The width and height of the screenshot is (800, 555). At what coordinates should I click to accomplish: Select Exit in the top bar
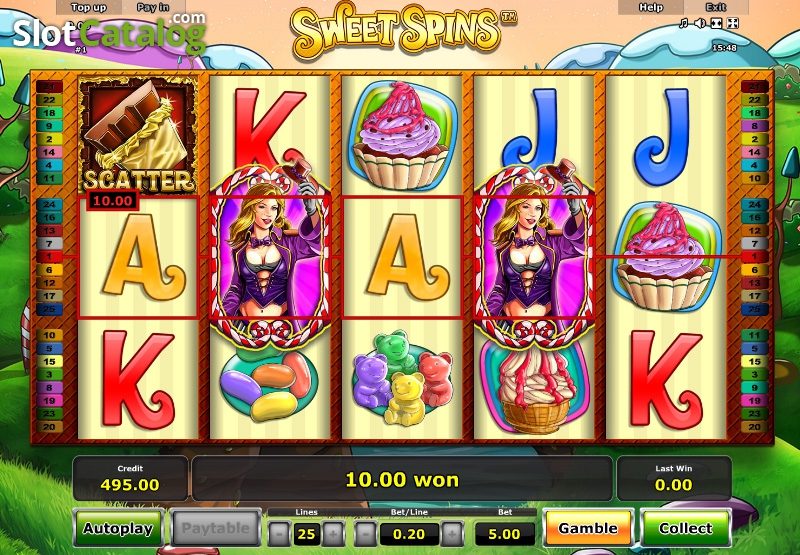(x=716, y=7)
